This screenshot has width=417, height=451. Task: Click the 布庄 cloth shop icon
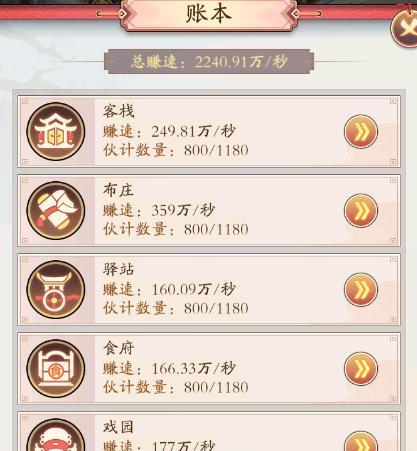pyautogui.click(x=56, y=210)
